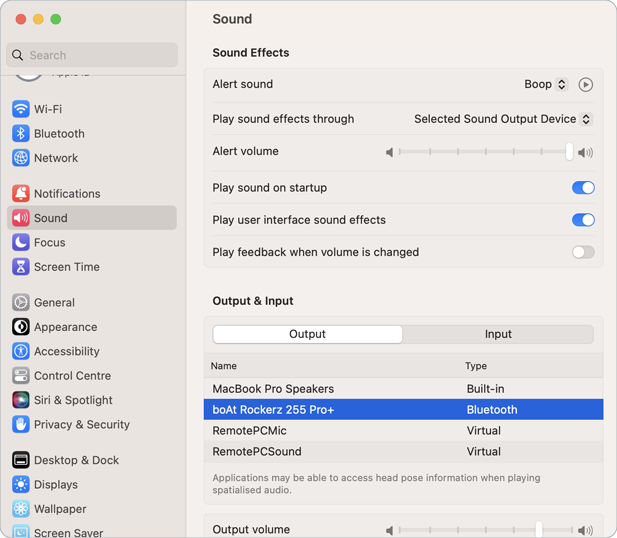The image size is (617, 538).
Task: Click the Search field in sidebar
Action: coord(92,55)
